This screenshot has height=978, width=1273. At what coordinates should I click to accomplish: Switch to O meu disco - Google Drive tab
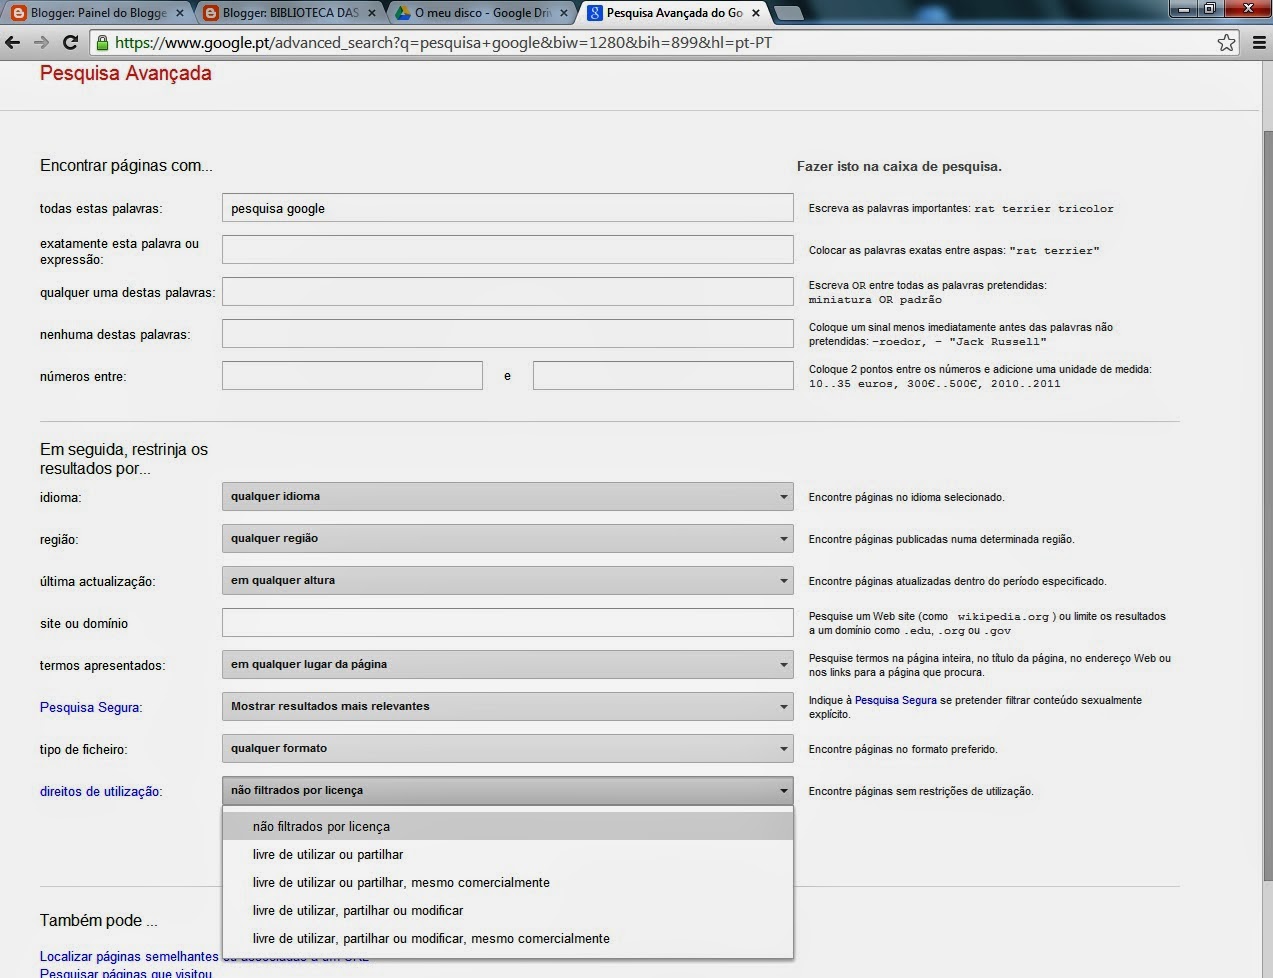point(481,13)
